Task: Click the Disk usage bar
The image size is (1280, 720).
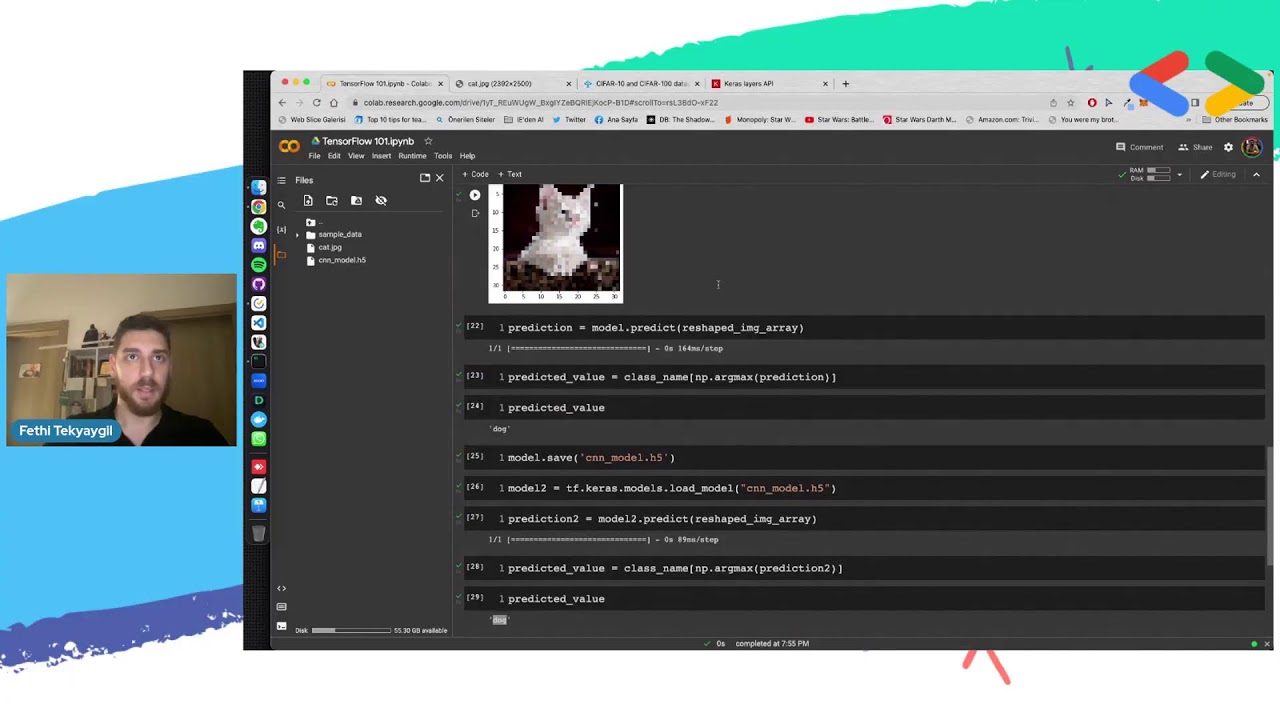Action: pyautogui.click(x=351, y=630)
